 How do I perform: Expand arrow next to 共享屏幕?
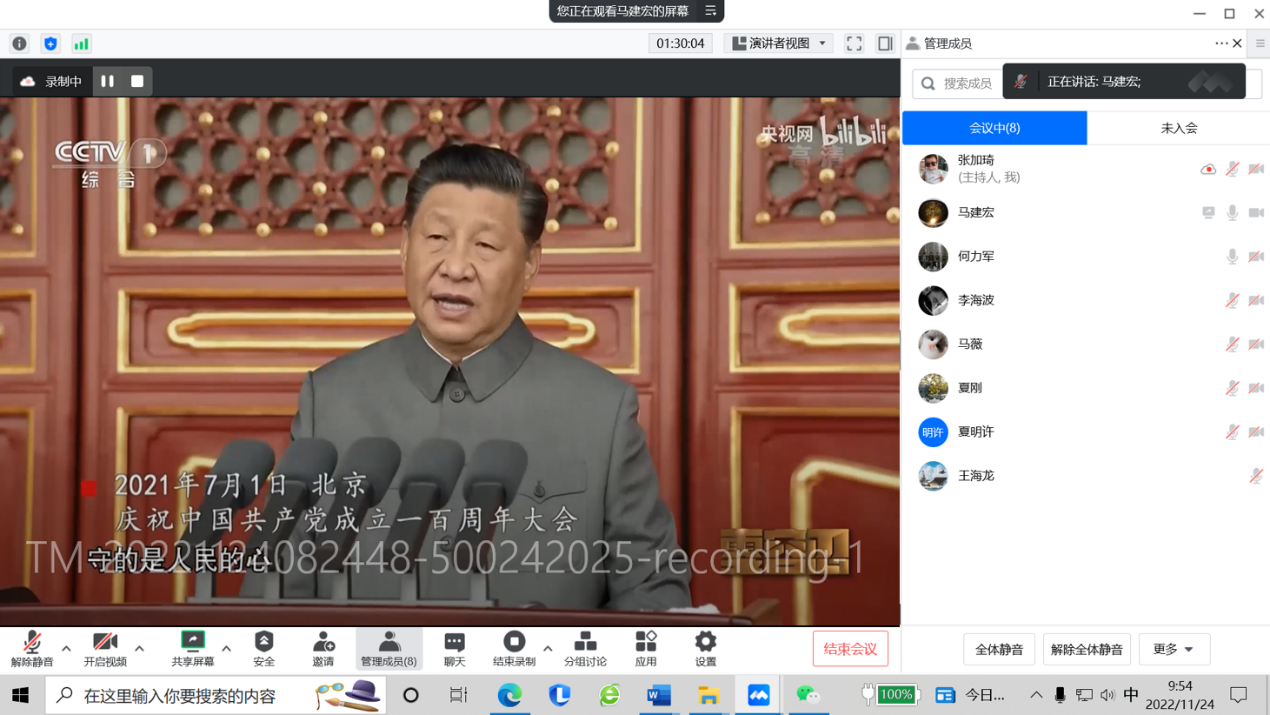tap(227, 649)
